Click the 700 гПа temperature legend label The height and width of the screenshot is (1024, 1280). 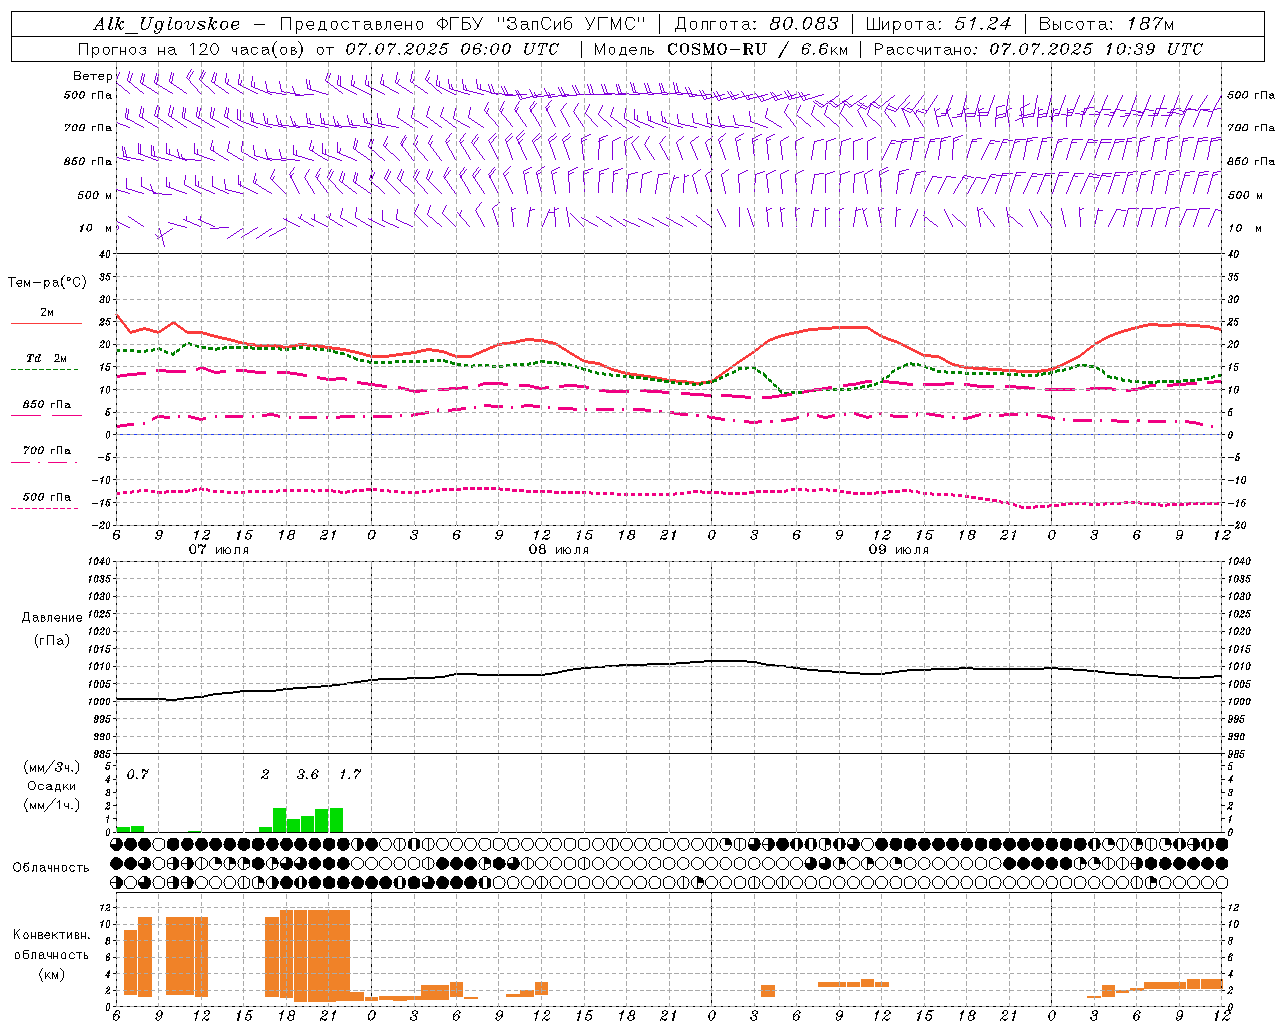47,451
